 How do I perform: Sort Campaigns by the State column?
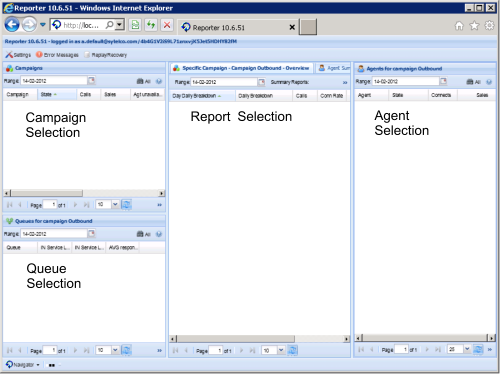click(57, 95)
